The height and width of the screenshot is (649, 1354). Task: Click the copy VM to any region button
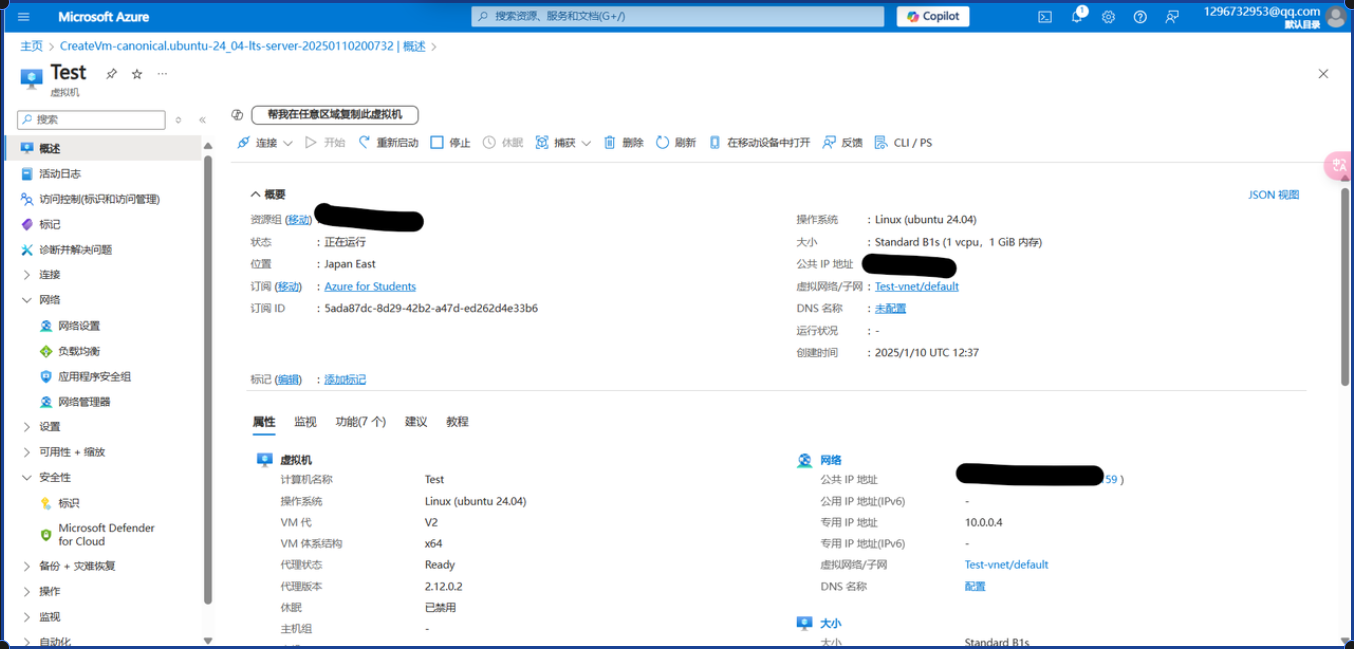coord(335,115)
